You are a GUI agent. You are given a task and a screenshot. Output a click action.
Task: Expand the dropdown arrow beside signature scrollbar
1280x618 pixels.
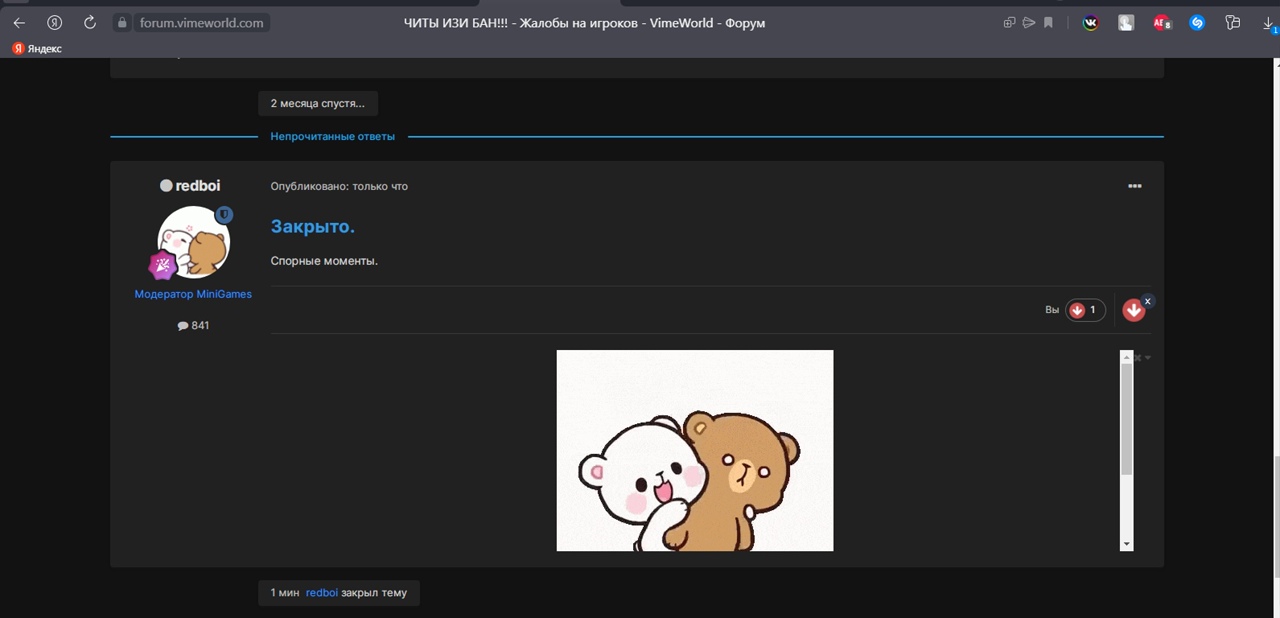tap(1148, 358)
